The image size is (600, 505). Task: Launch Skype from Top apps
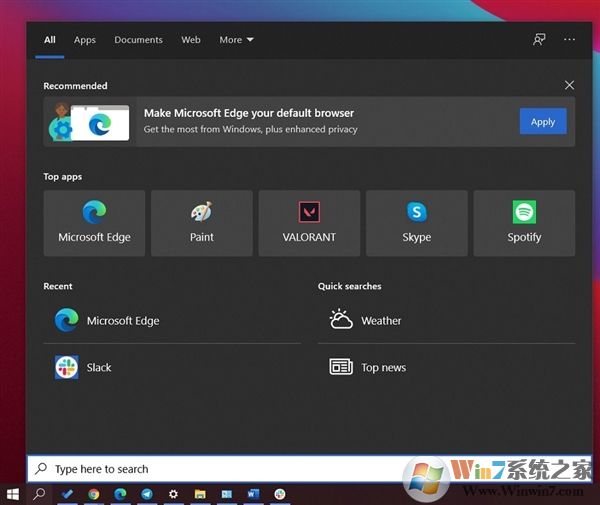tap(416, 223)
